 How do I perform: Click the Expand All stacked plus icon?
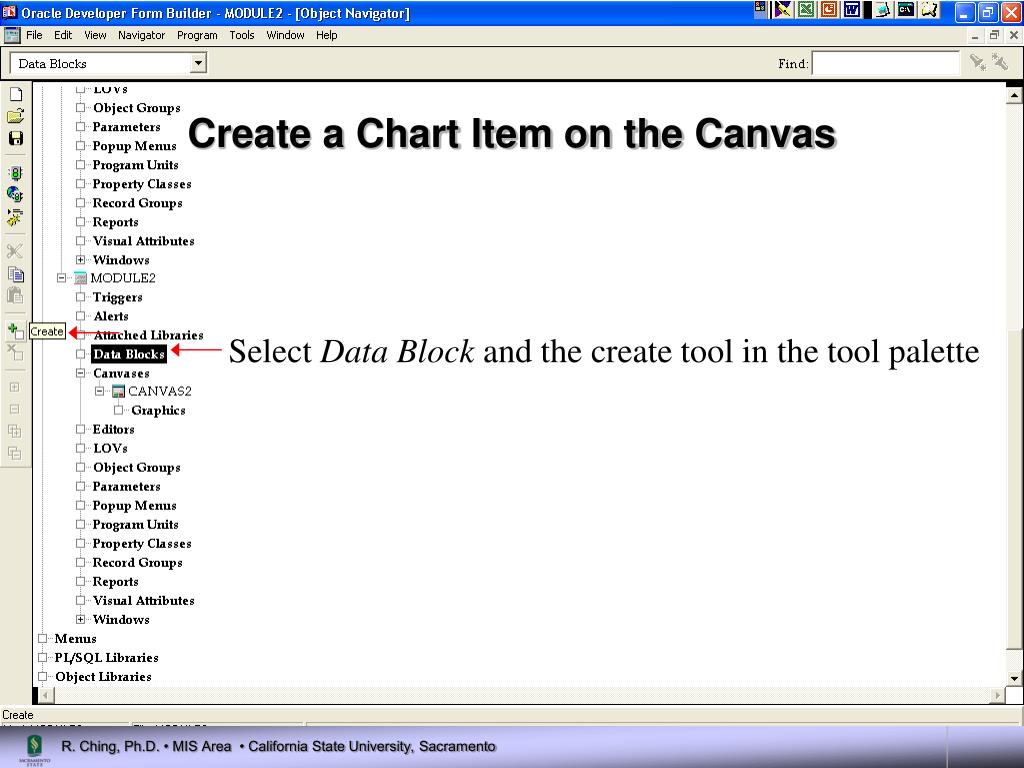coord(15,431)
